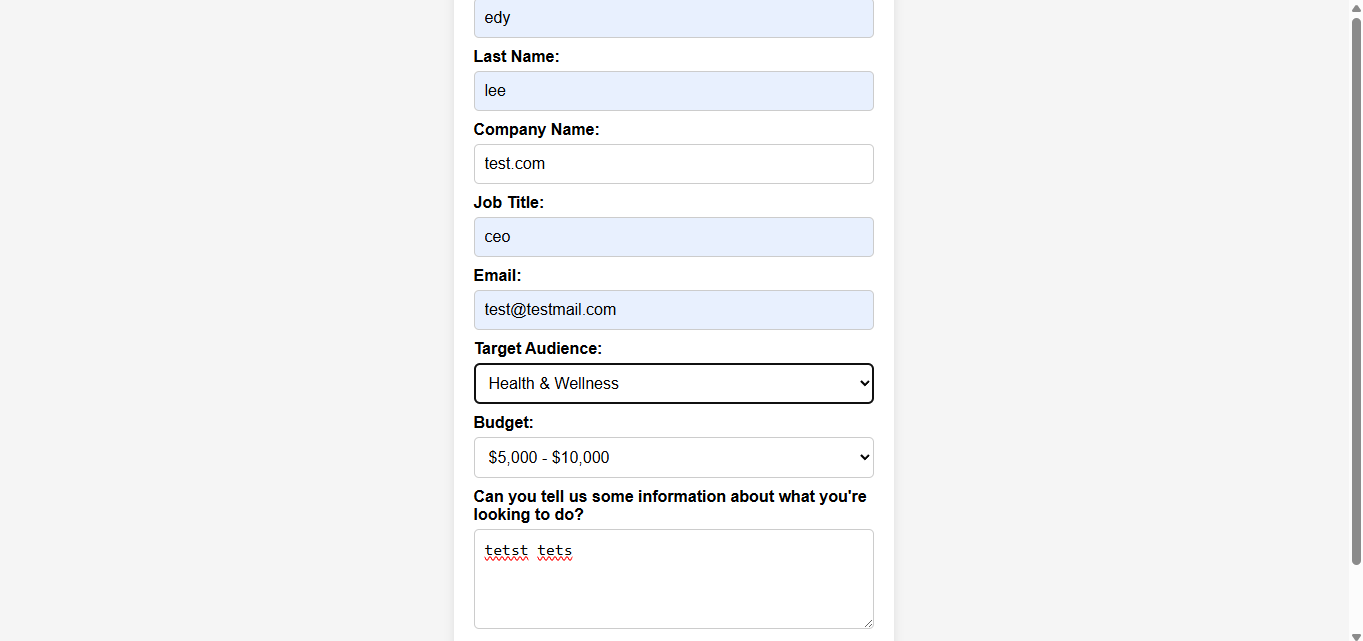The width and height of the screenshot is (1363, 641).
Task: Open the Target Audience dropdown
Action: 673,384
